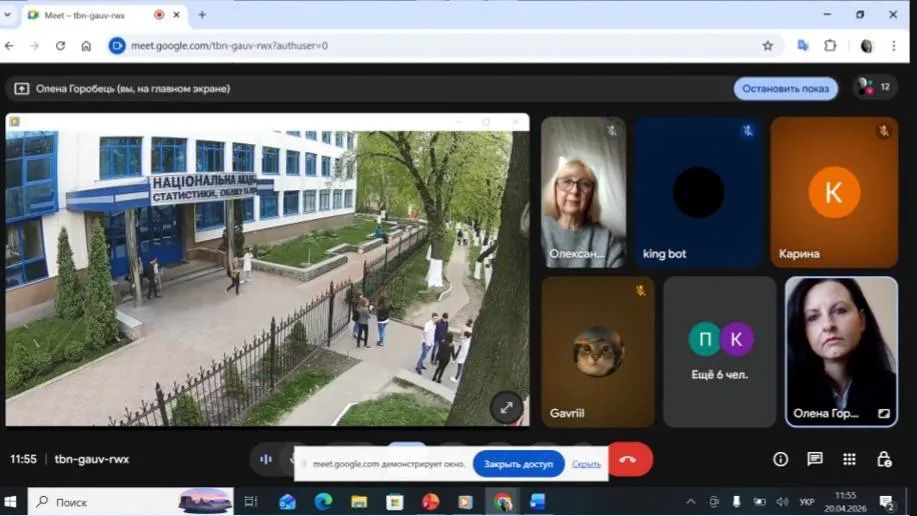The width and height of the screenshot is (917, 516).
Task: Bookmark this page with star icon
Action: pyautogui.click(x=767, y=45)
